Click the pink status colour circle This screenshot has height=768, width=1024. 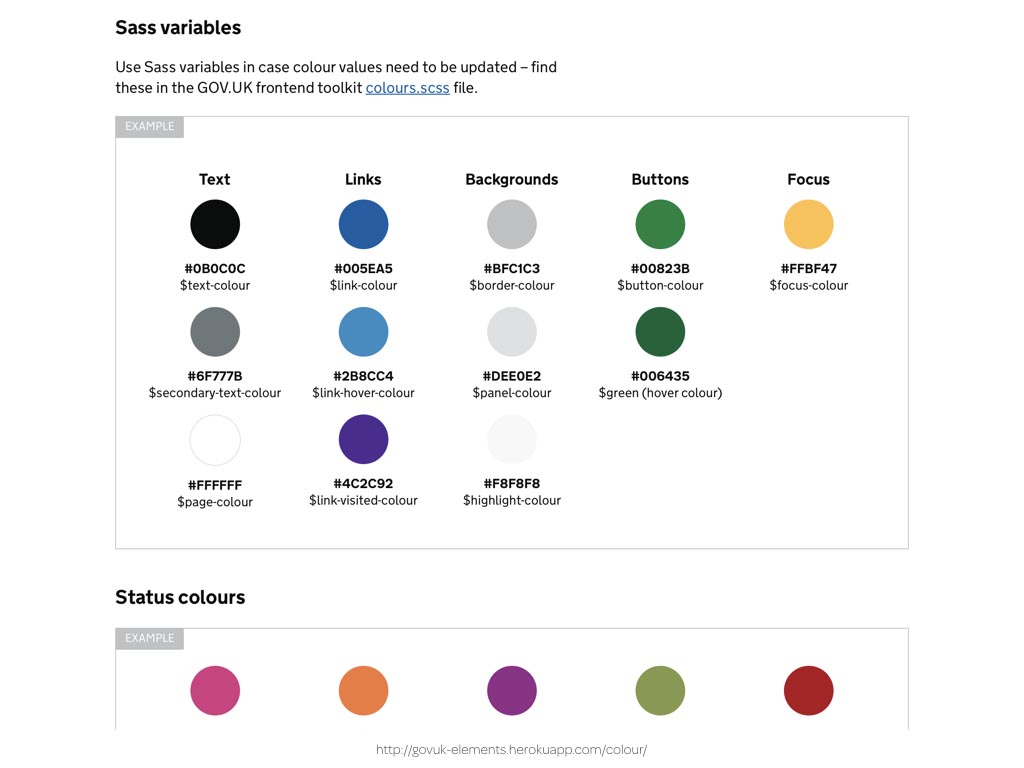click(215, 690)
